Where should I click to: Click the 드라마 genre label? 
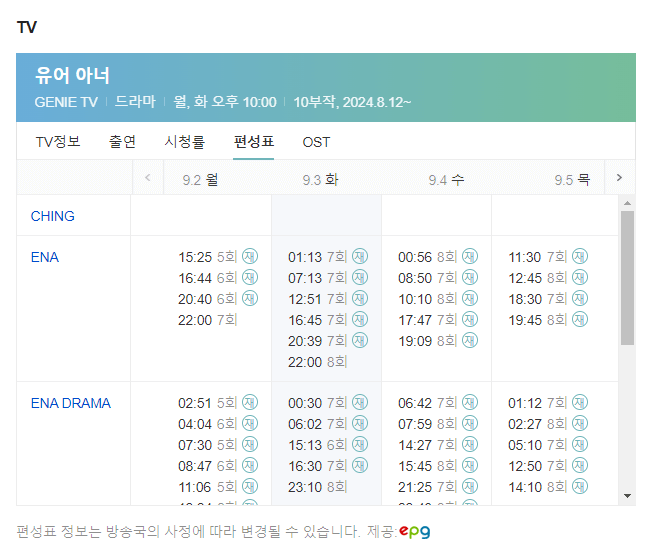pyautogui.click(x=135, y=101)
